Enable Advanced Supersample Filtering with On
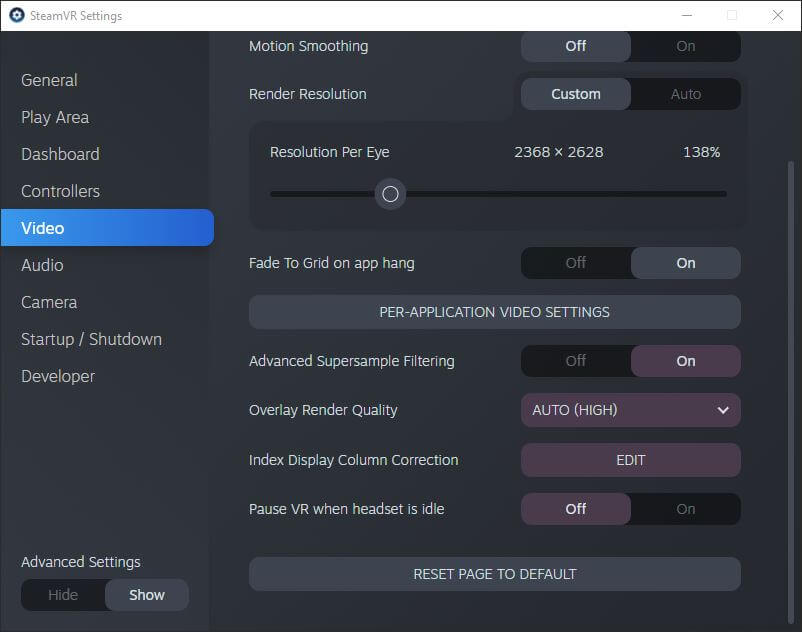The width and height of the screenshot is (802, 632). coord(685,361)
